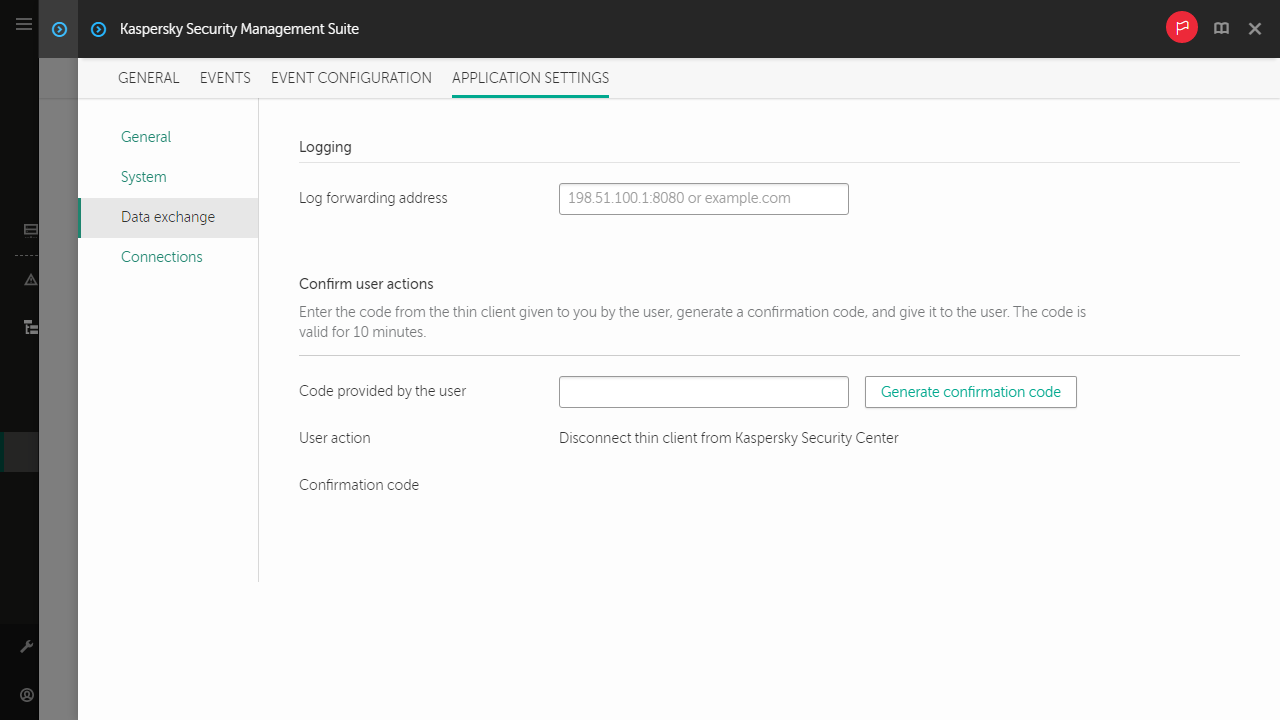This screenshot has width=1280, height=720.
Task: Switch to the GENERAL tab
Action: pos(148,78)
